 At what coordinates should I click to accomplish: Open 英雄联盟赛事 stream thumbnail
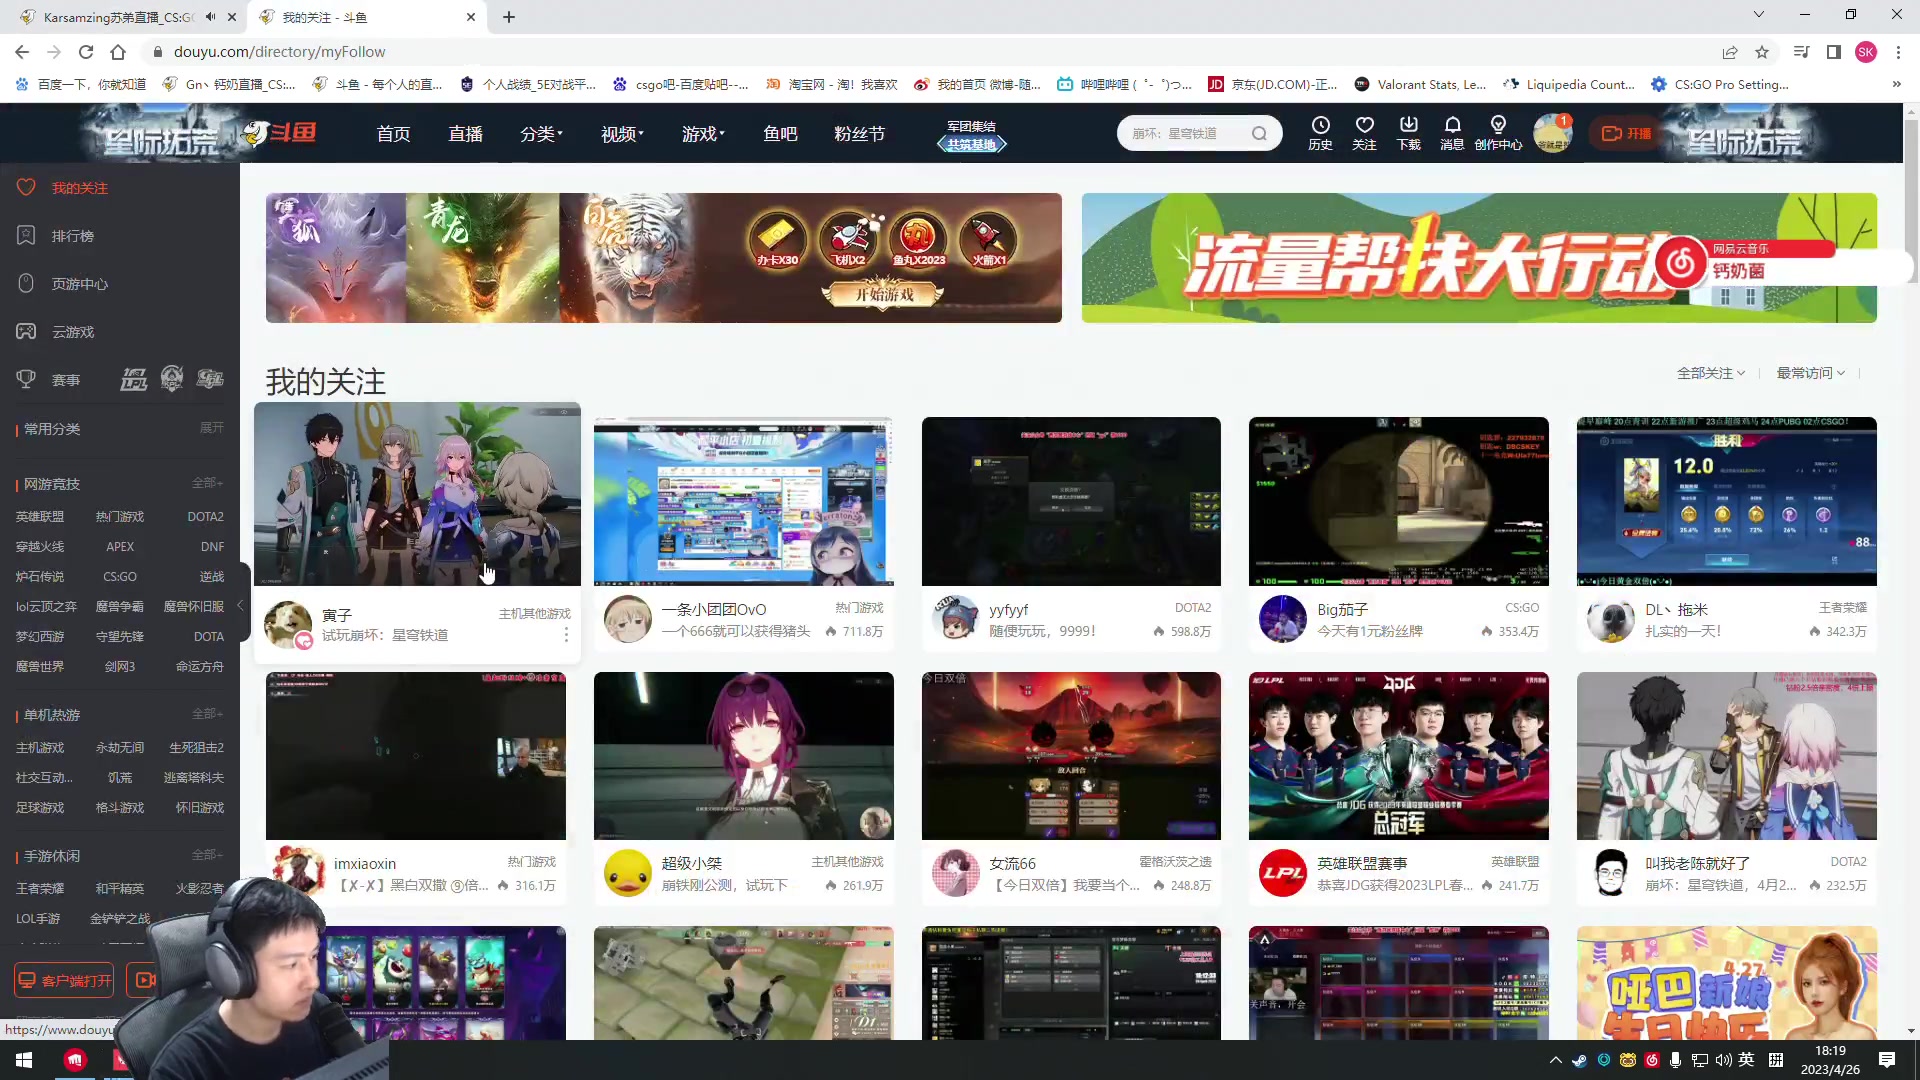point(1398,756)
